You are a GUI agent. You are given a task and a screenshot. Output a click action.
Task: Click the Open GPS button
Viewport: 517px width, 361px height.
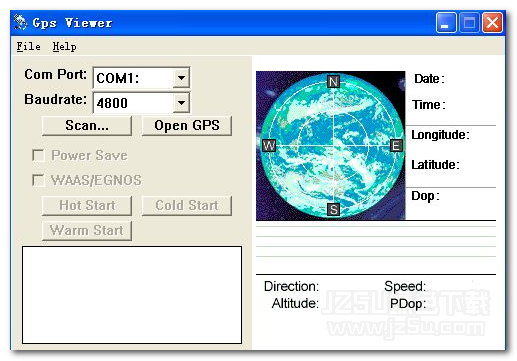click(187, 125)
